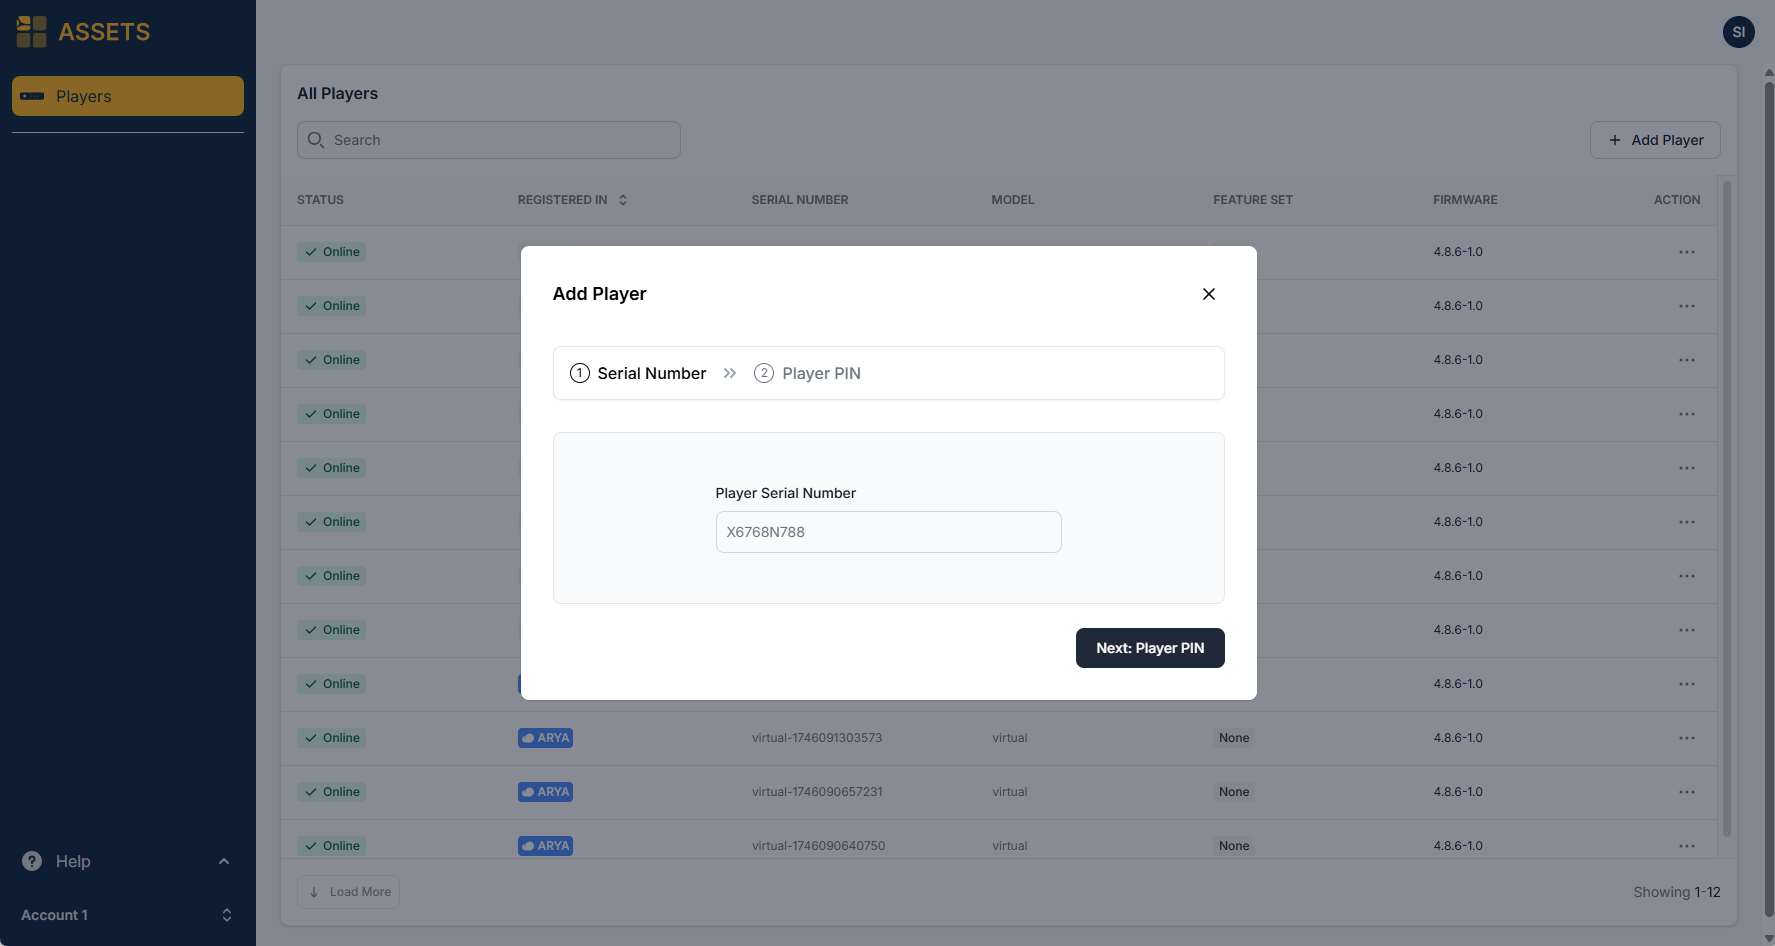Click serial virtual-1746090640750

point(818,846)
